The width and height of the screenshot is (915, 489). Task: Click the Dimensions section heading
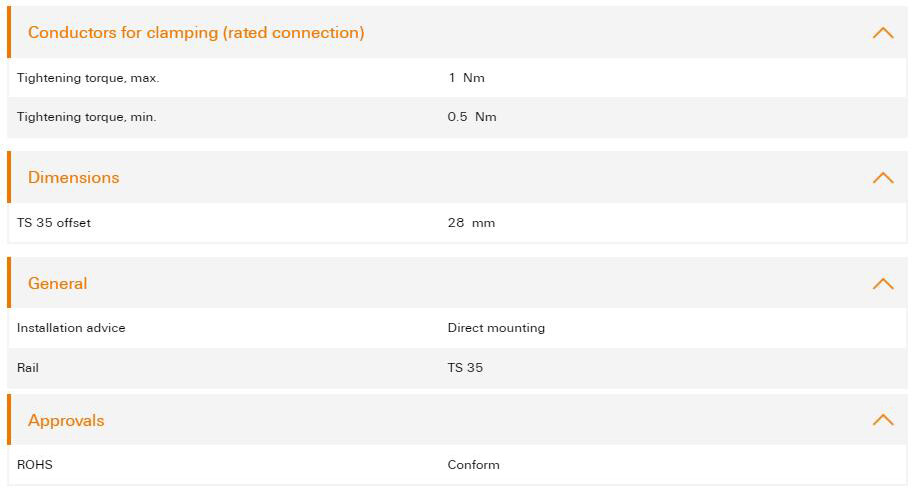pos(74,178)
